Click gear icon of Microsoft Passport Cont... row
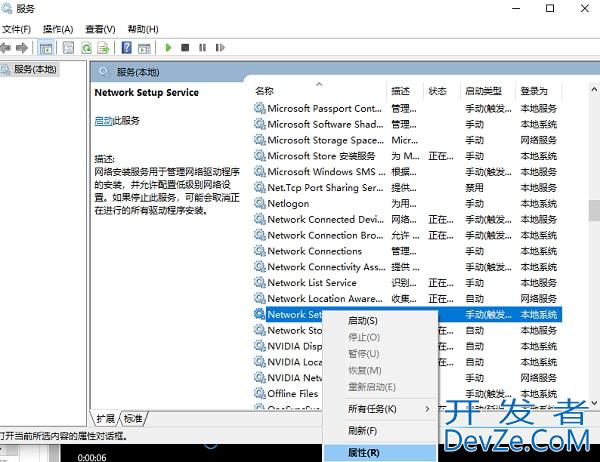This screenshot has width=600, height=462. 260,108
